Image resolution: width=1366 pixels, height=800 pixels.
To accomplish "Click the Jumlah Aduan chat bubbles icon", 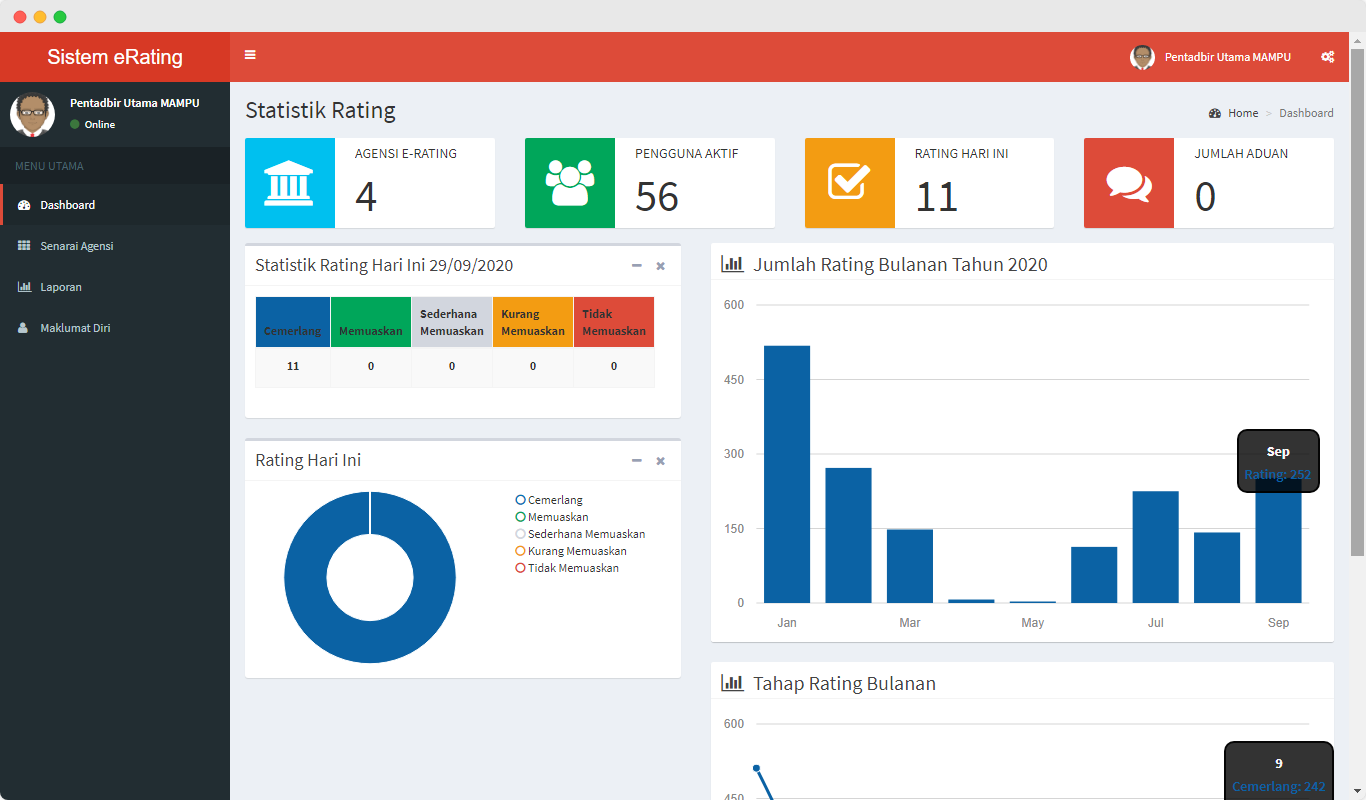I will 1129,183.
